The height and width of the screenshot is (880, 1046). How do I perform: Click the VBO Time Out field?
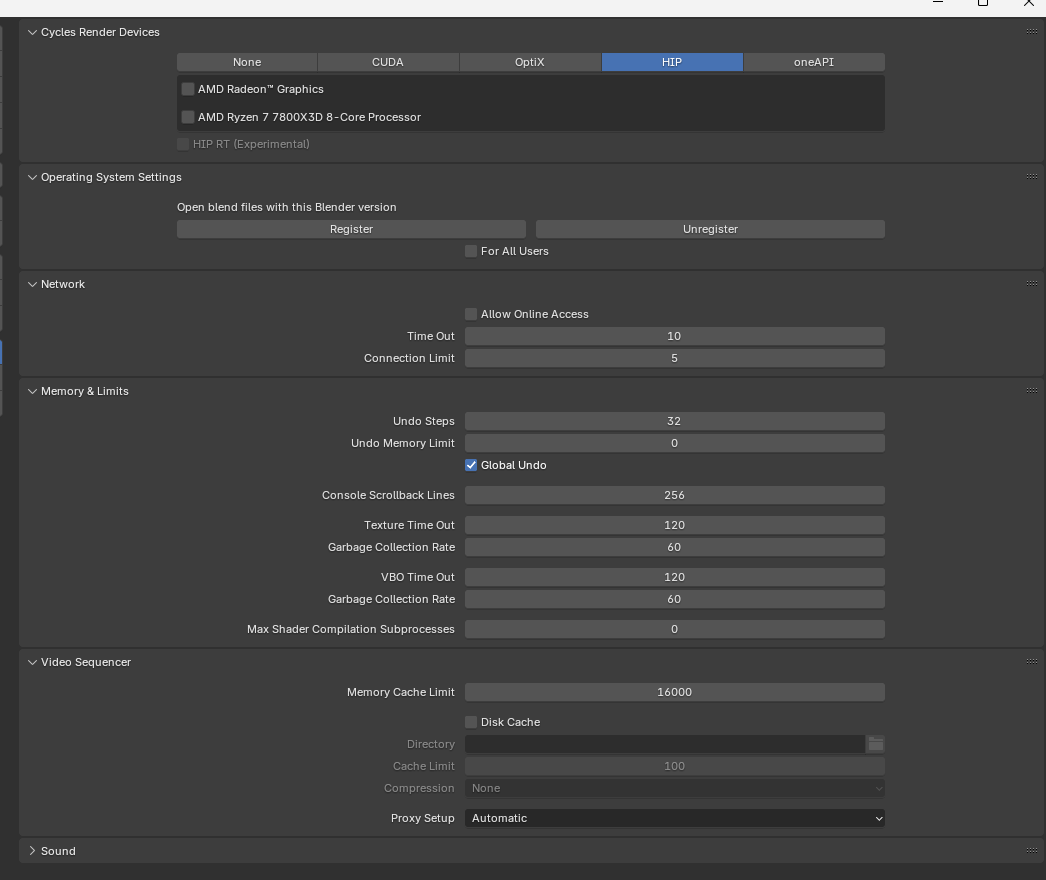click(x=674, y=577)
